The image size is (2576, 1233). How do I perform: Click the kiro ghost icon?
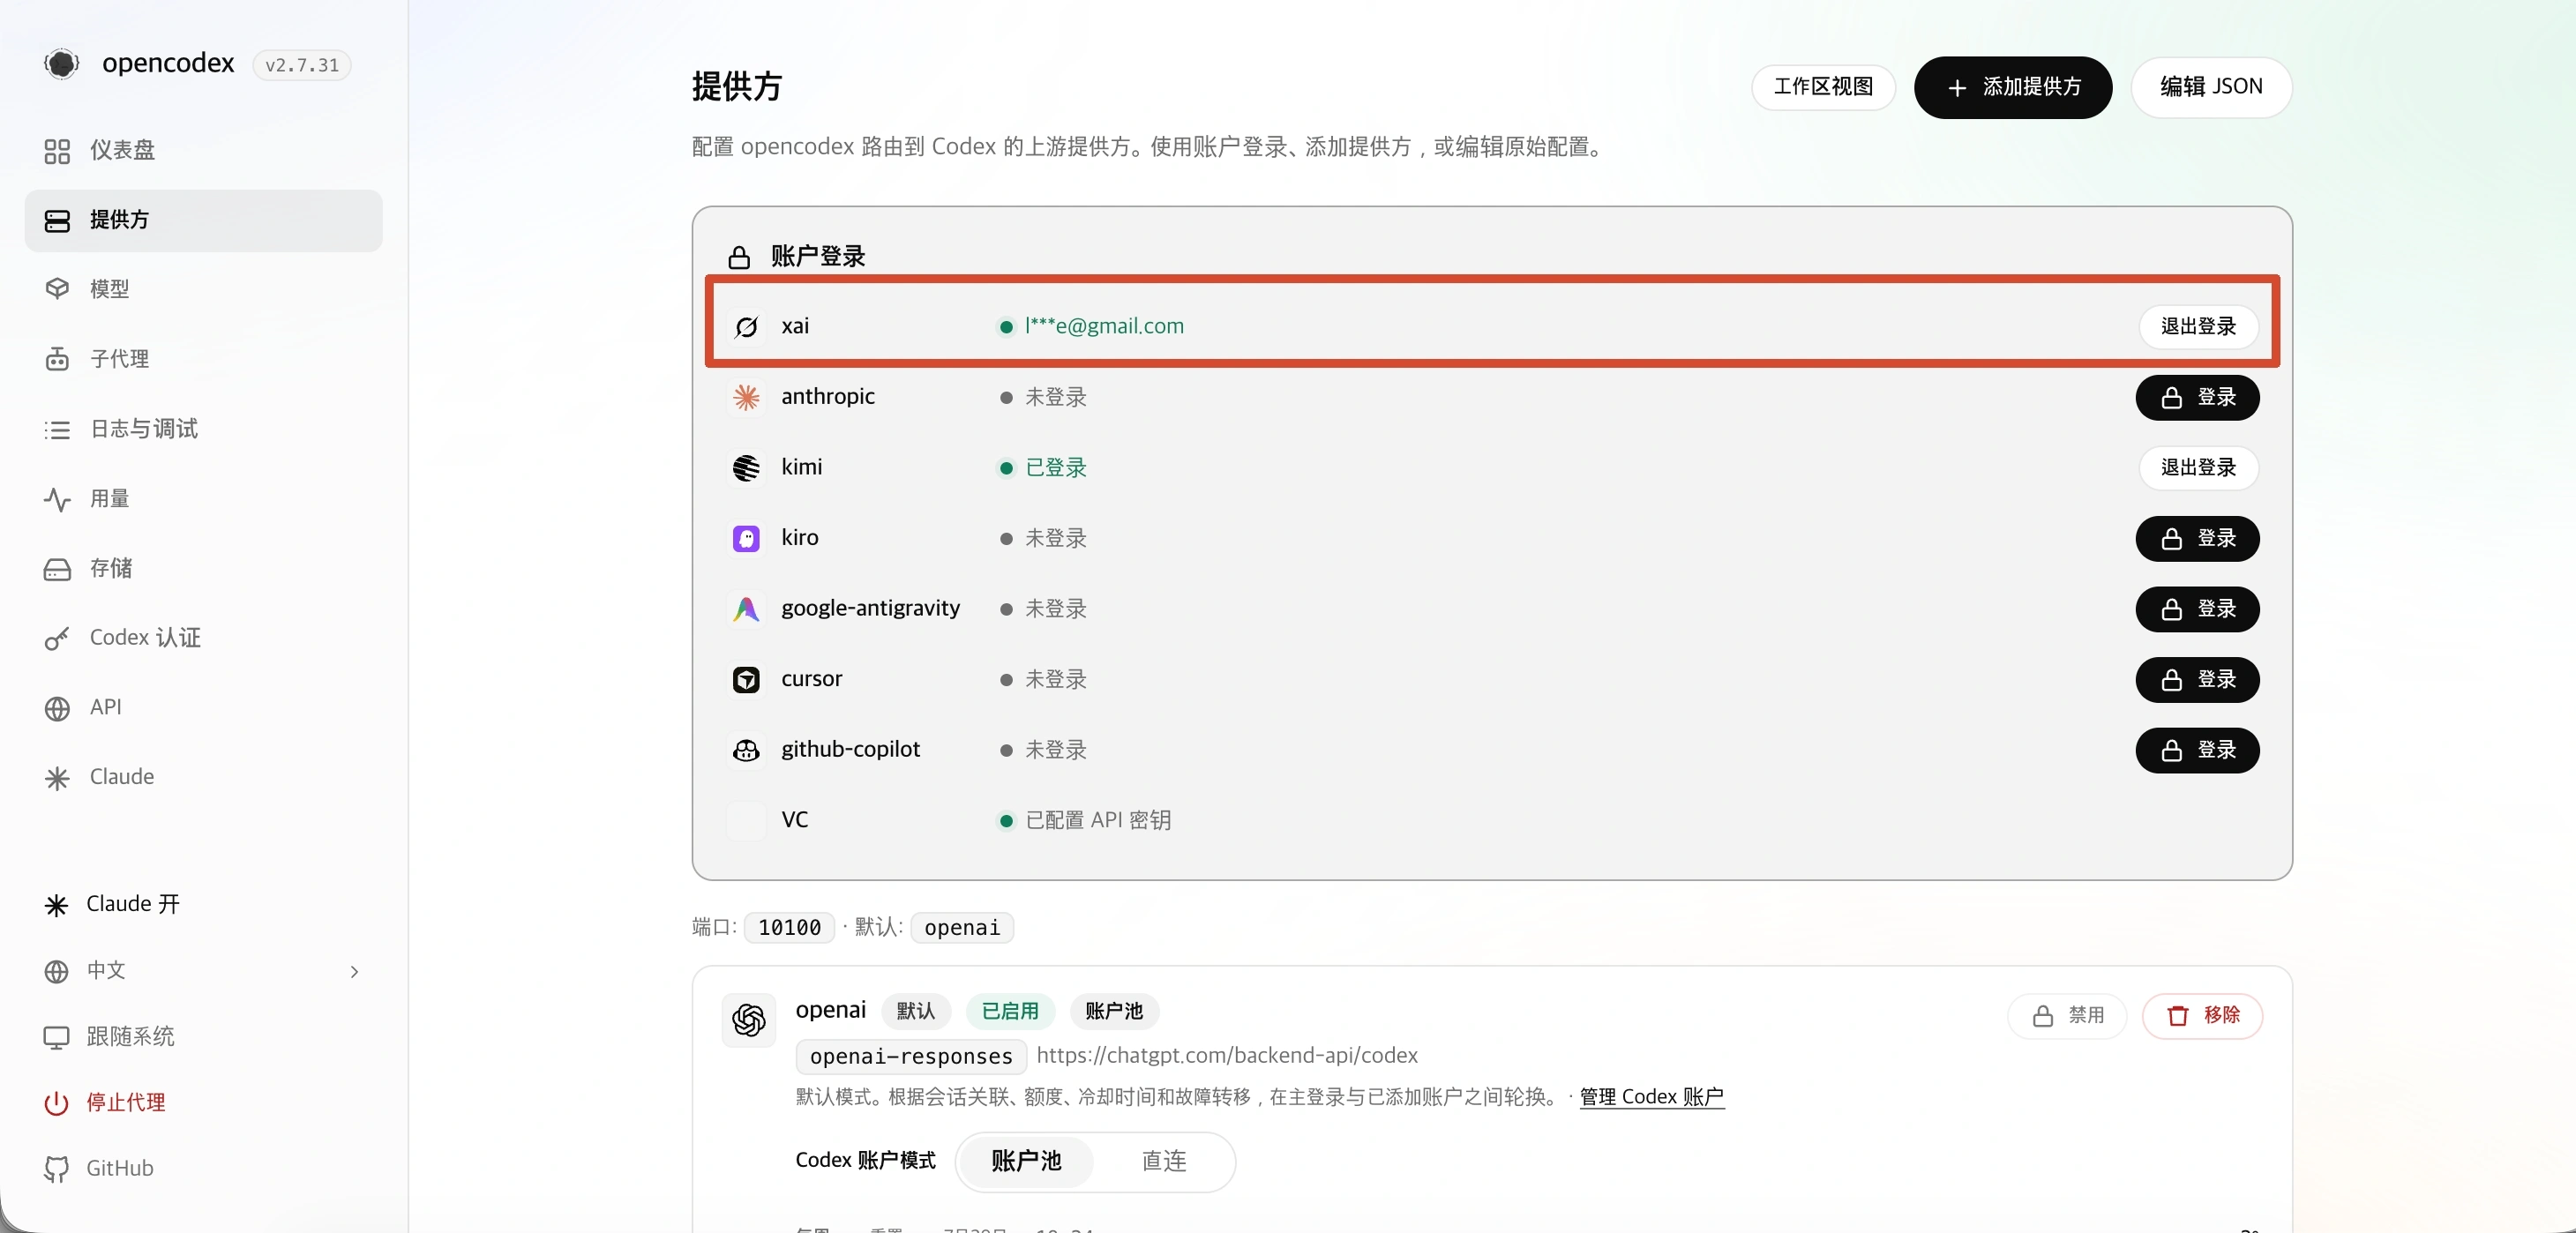pyautogui.click(x=746, y=539)
